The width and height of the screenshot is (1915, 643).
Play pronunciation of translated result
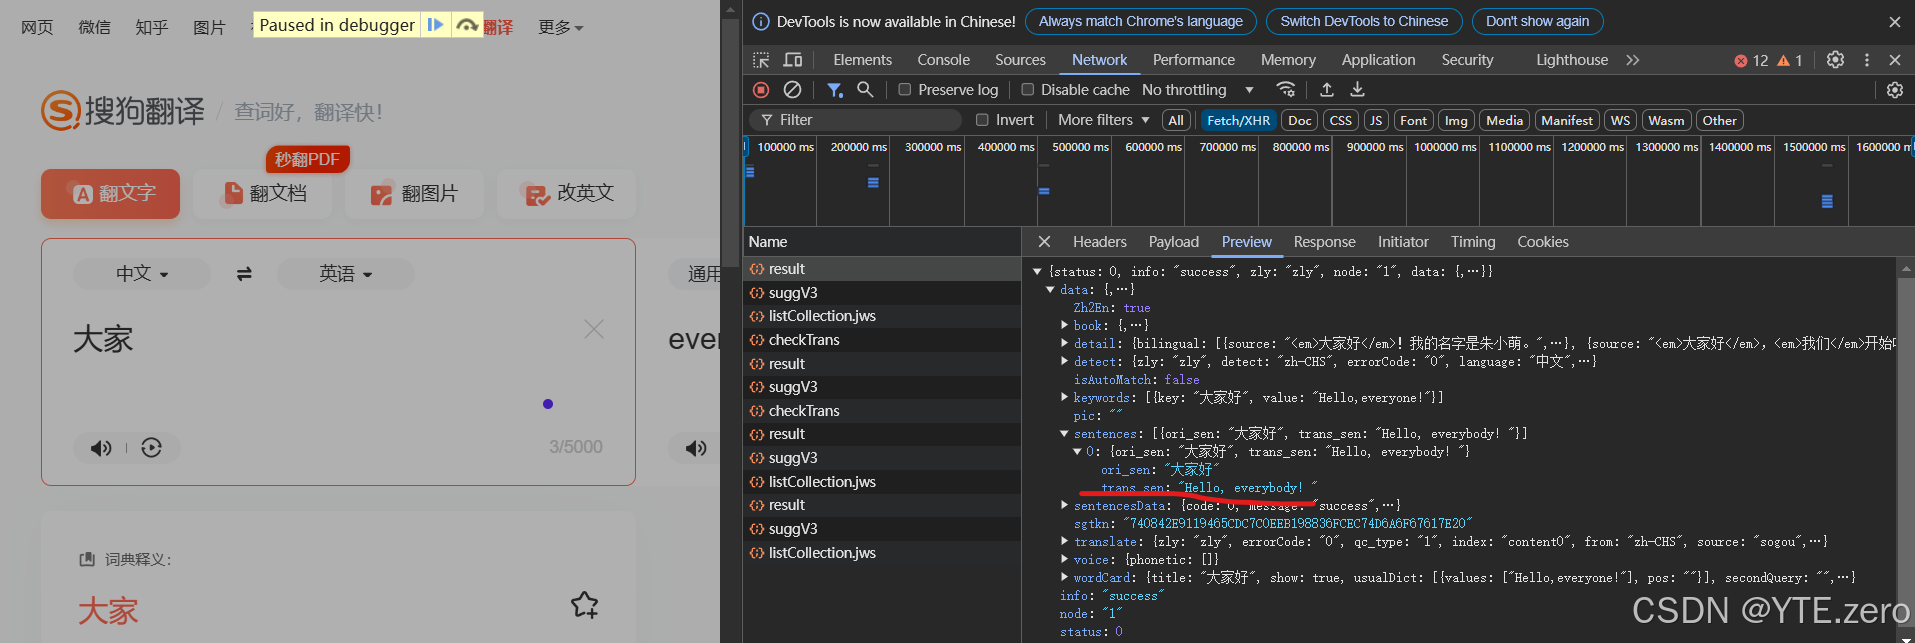(x=696, y=448)
